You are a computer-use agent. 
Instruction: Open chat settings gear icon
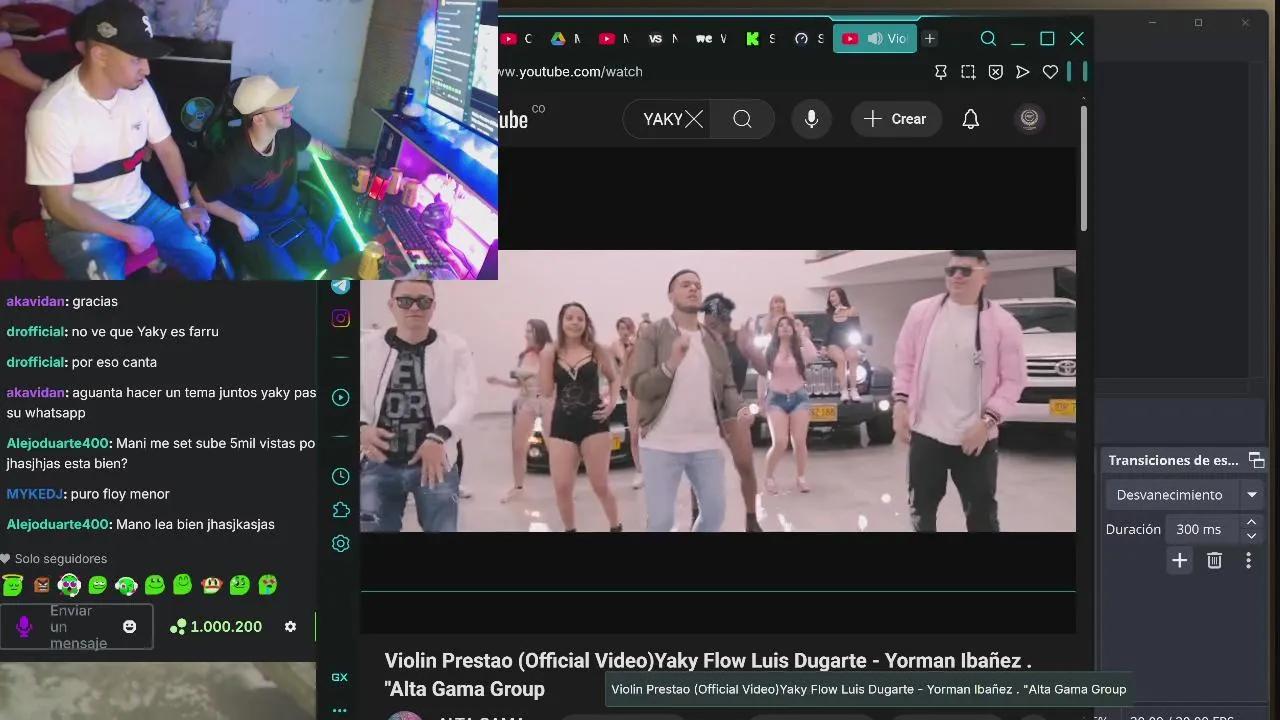[290, 626]
